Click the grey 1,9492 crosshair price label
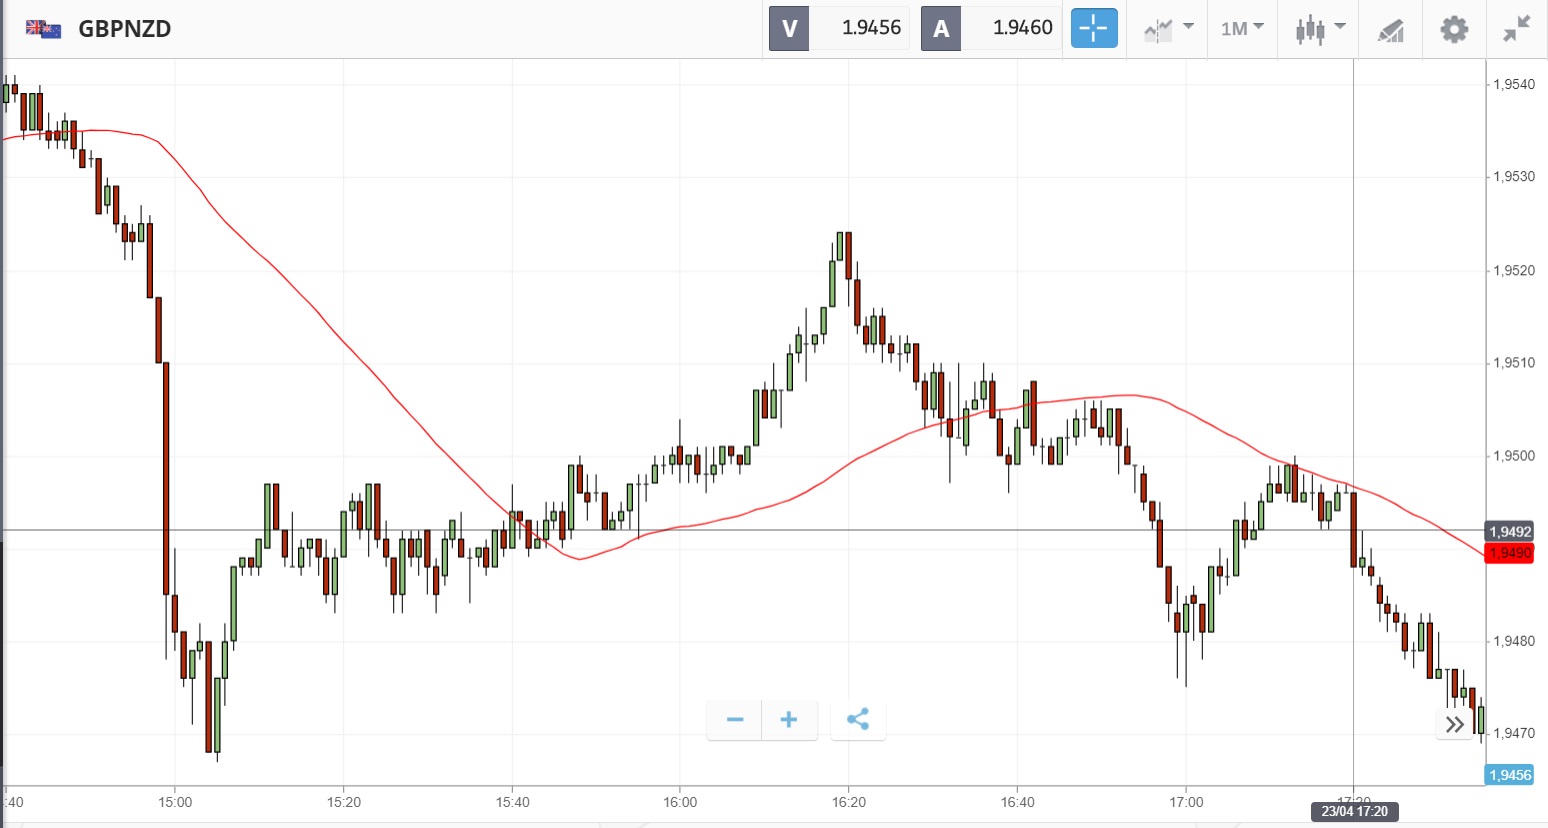Image resolution: width=1548 pixels, height=828 pixels. 1509,532
